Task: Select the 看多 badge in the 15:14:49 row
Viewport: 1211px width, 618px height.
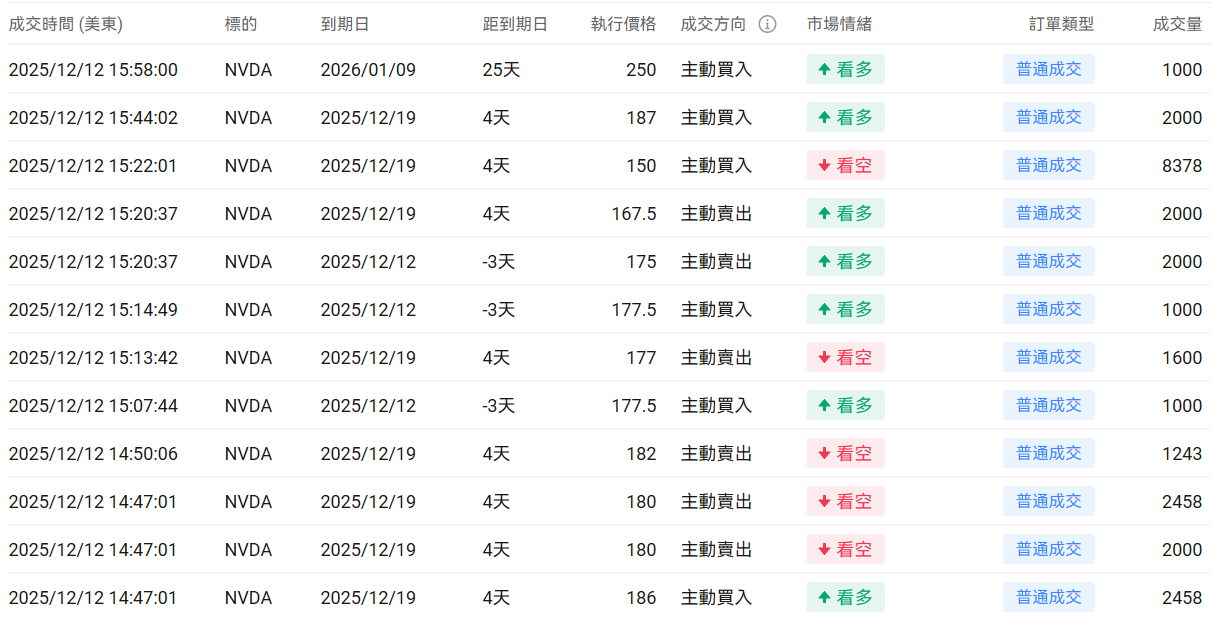Action: [x=845, y=310]
